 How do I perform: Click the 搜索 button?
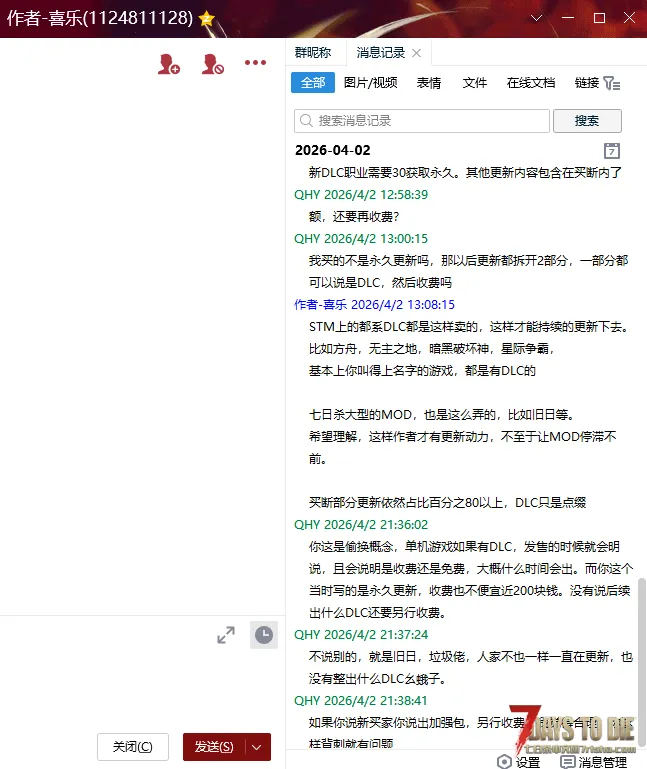click(587, 121)
